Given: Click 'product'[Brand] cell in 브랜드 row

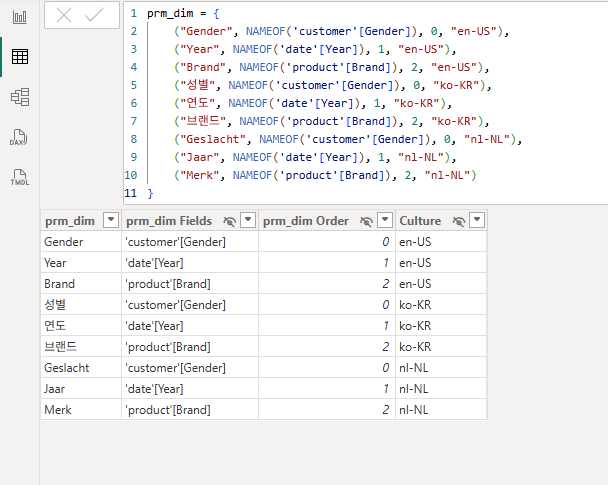Looking at the screenshot, I should click(x=190, y=347).
